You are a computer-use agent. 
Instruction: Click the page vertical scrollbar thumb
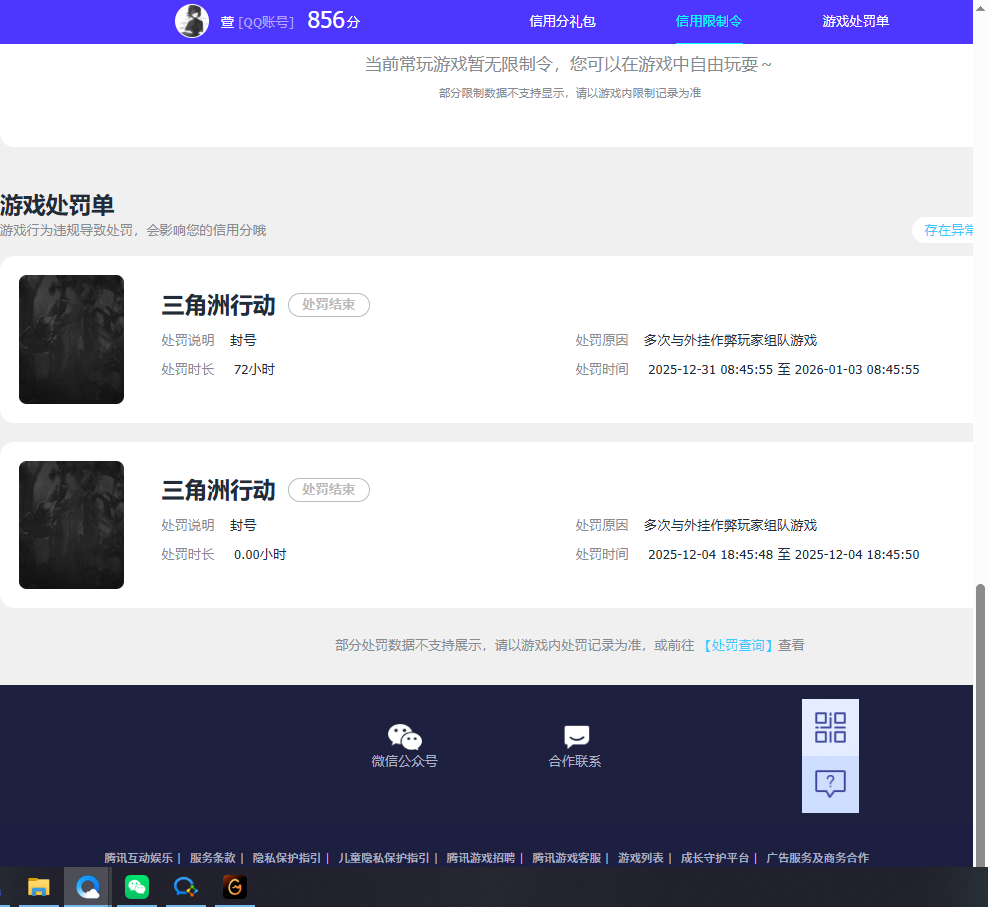pyautogui.click(x=980, y=725)
